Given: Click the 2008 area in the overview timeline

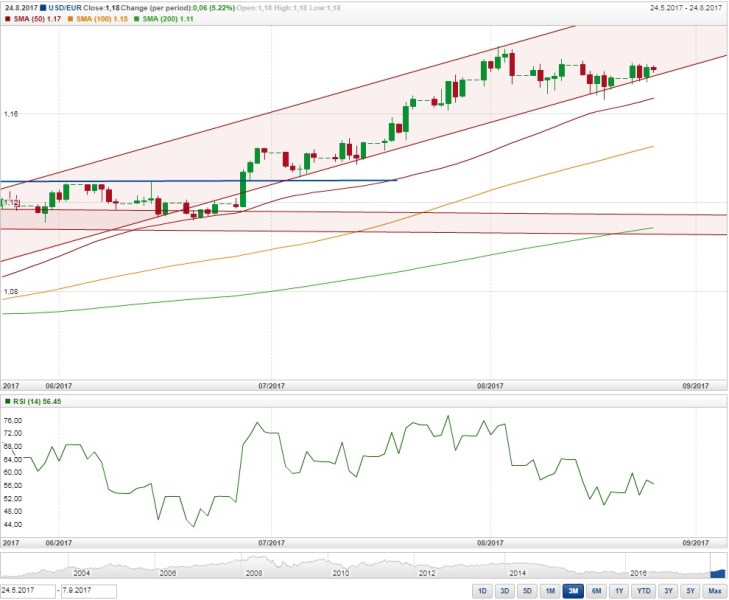Looking at the screenshot, I should coord(254,570).
